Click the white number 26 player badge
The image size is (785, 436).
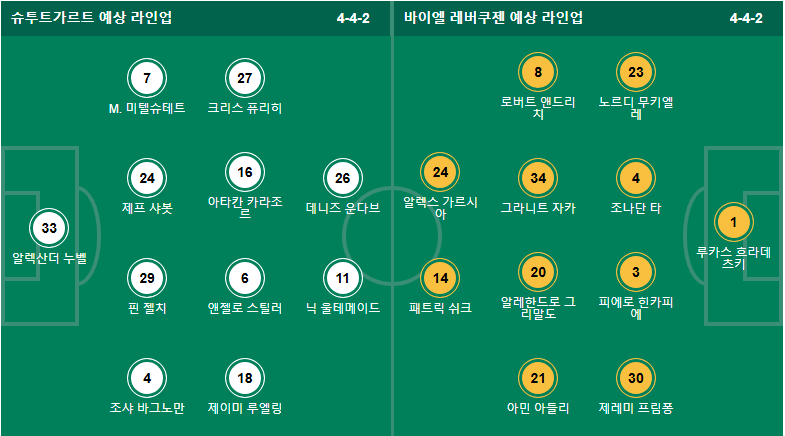(342, 178)
